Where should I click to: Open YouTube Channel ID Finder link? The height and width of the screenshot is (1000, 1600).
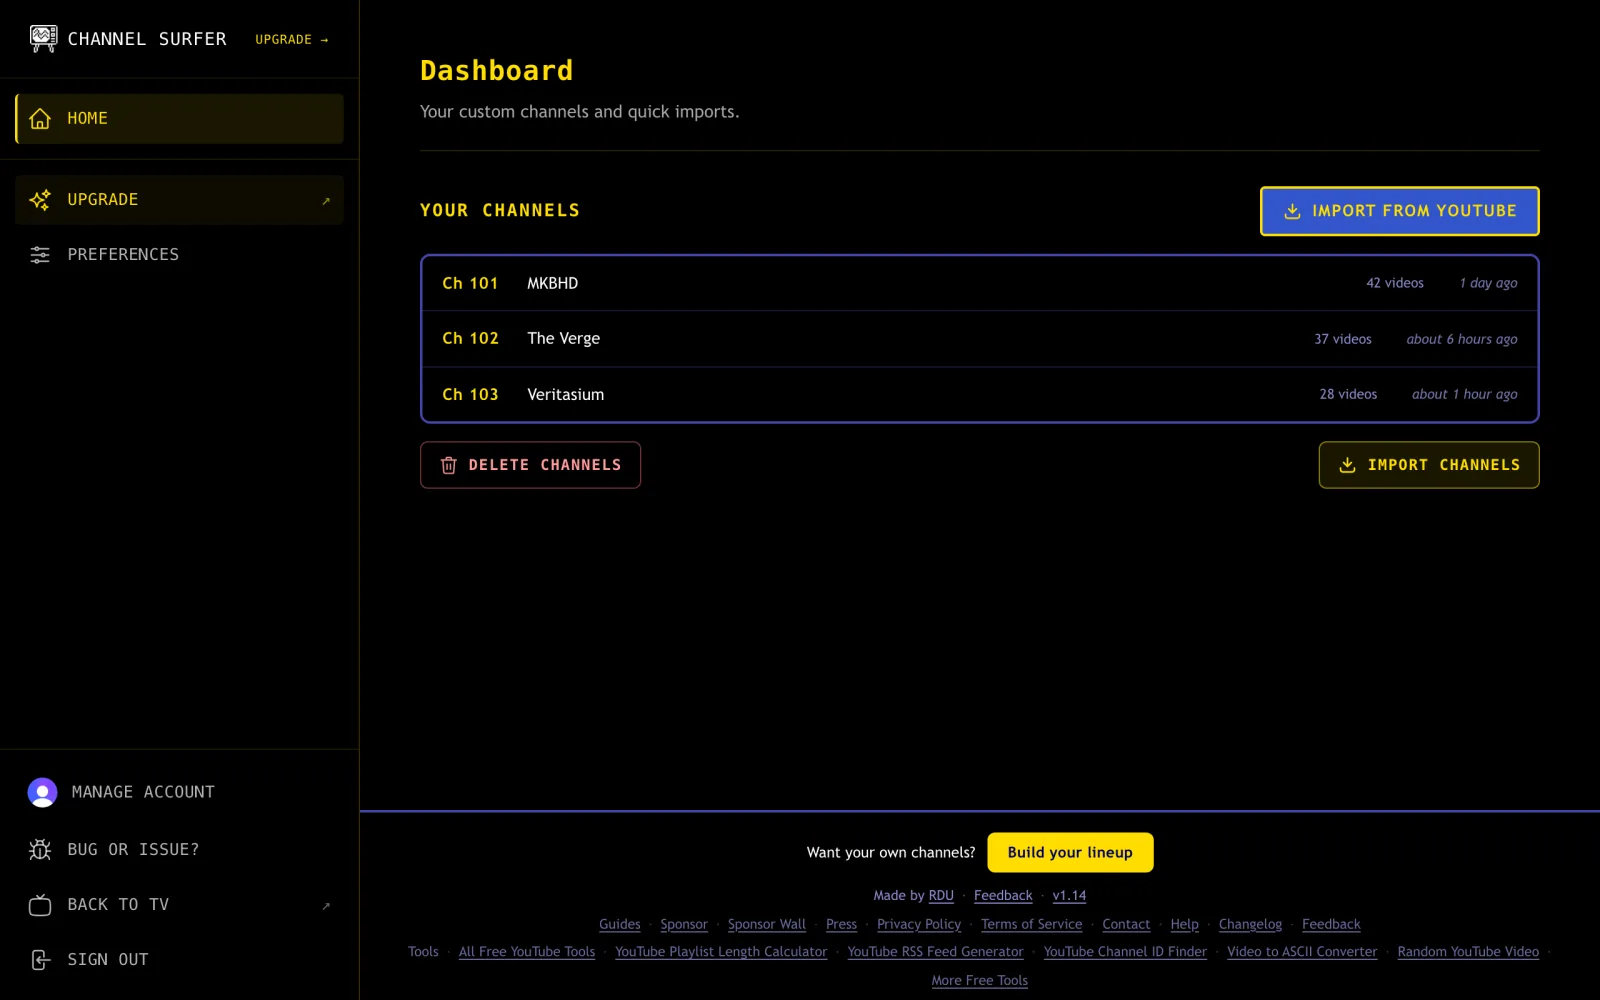[1125, 952]
